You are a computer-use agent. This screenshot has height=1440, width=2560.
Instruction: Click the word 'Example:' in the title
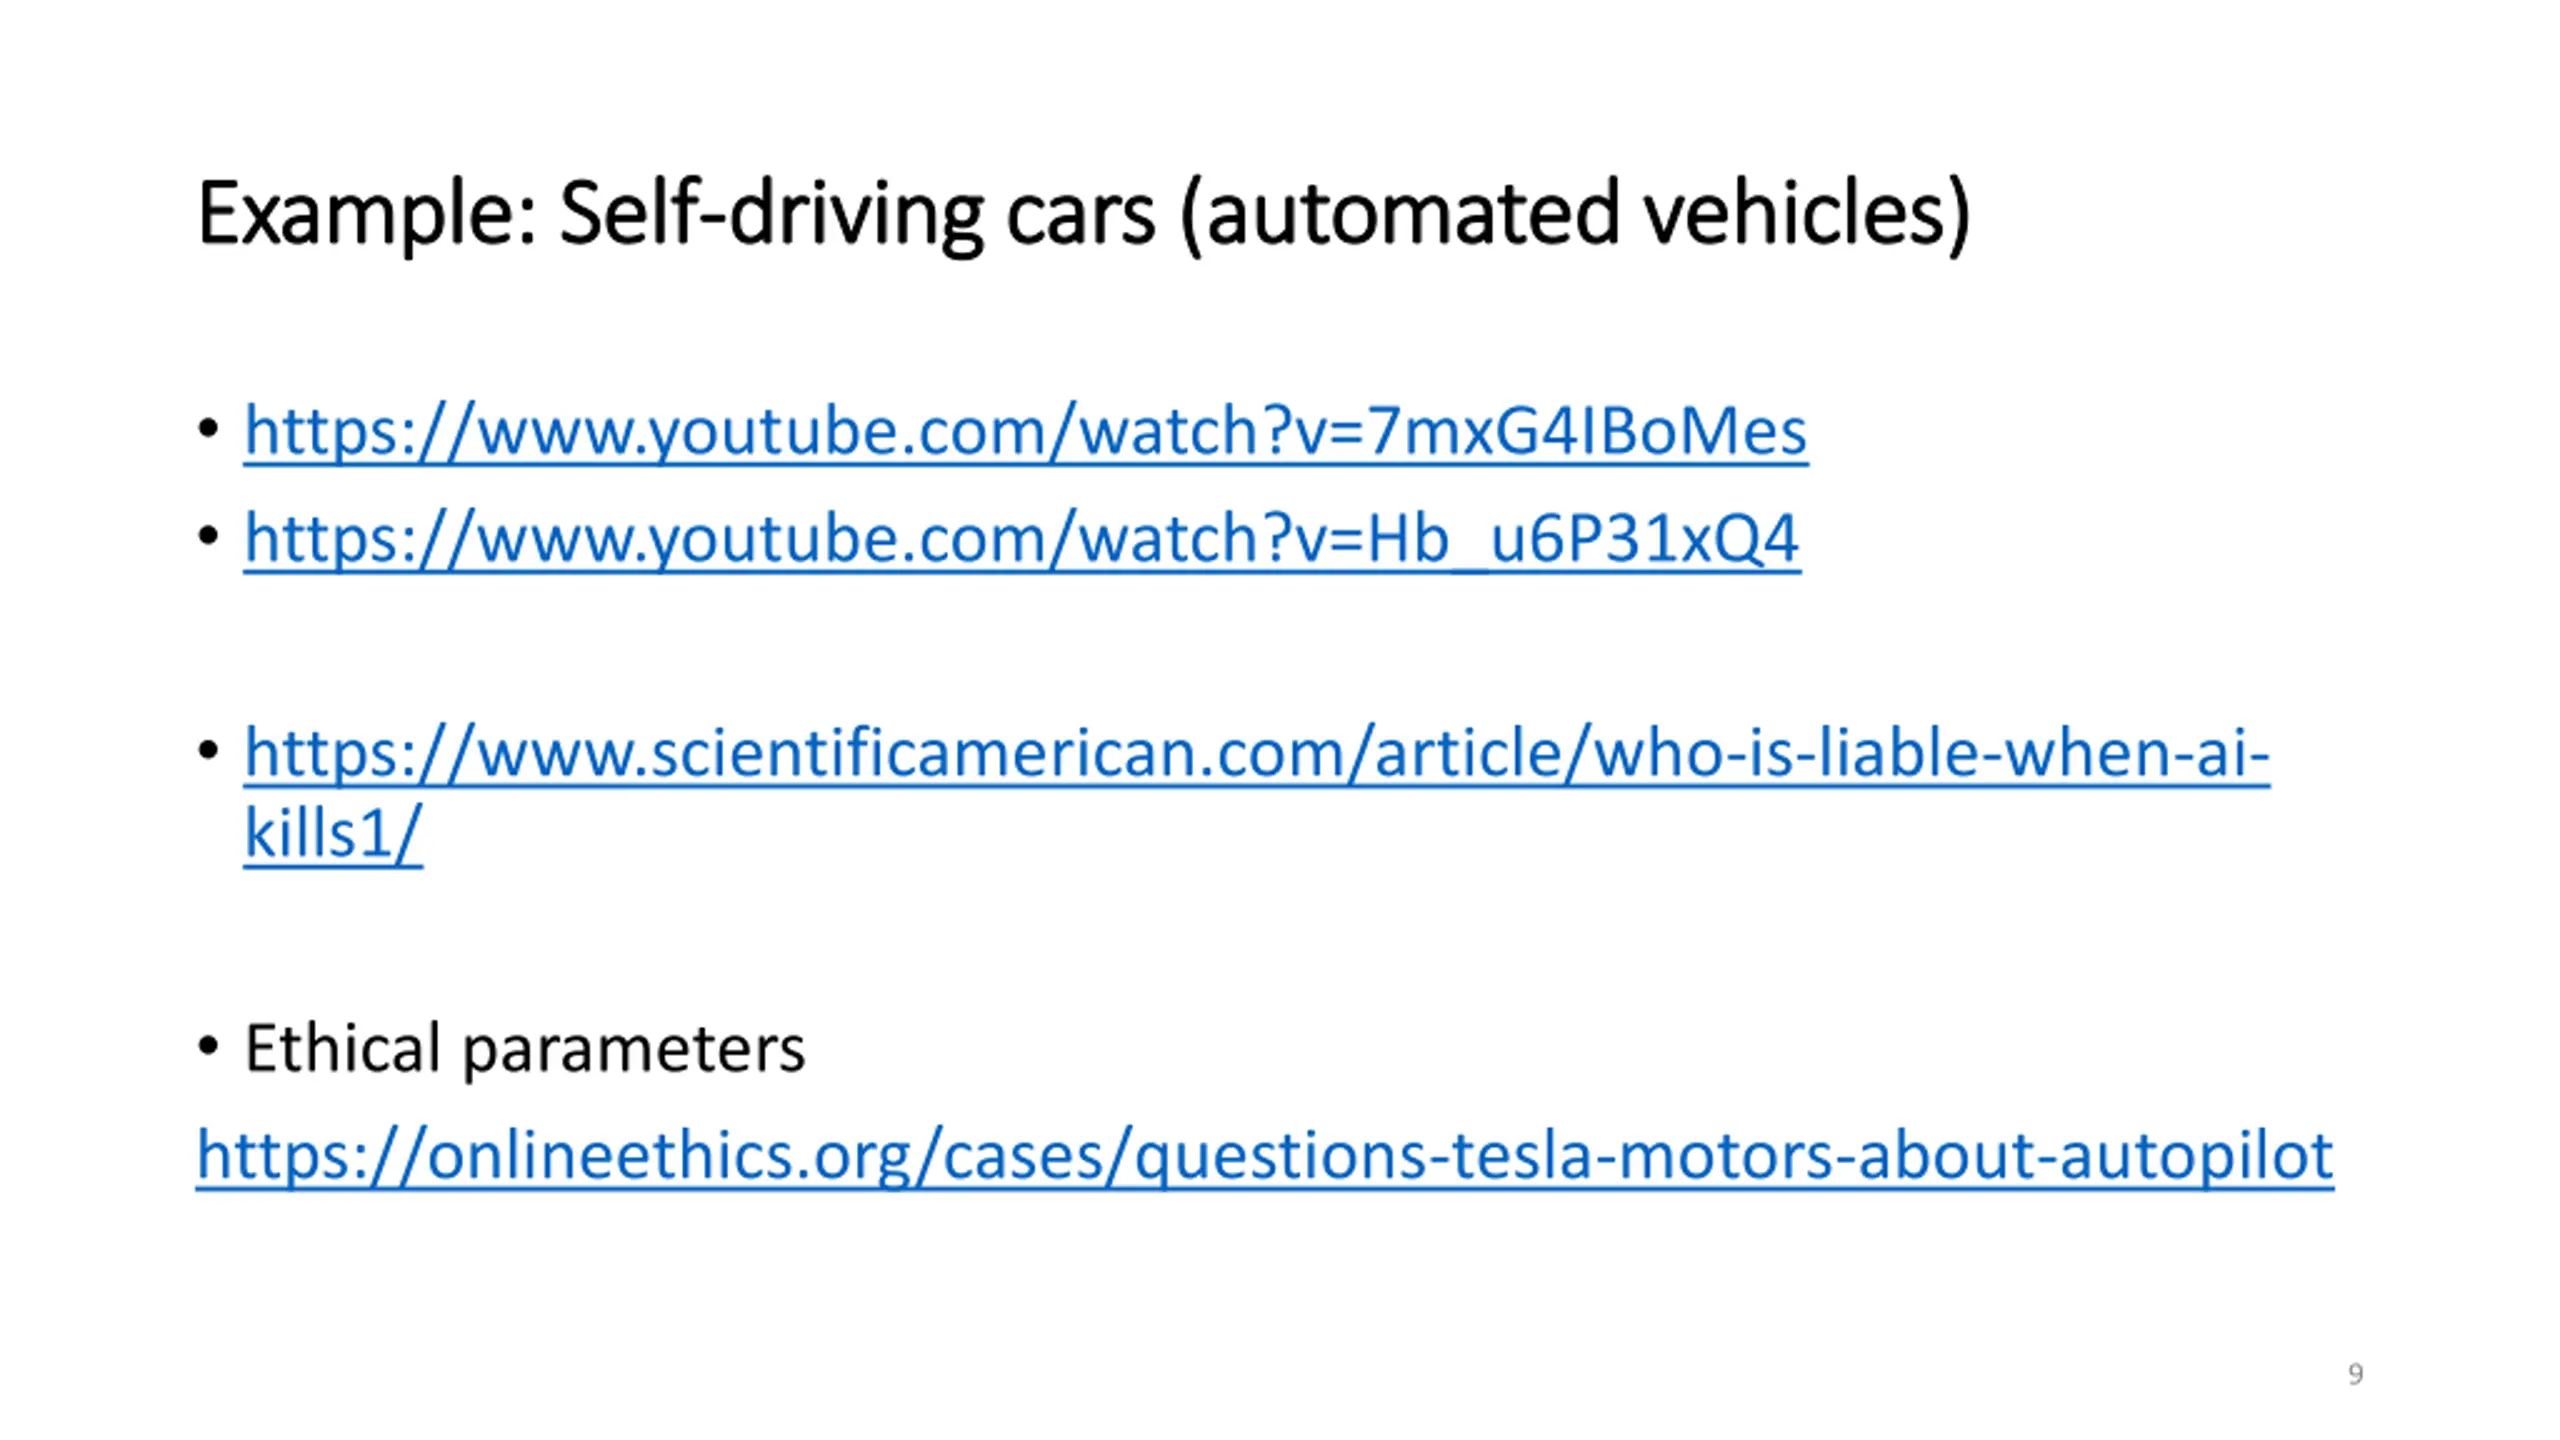point(367,214)
